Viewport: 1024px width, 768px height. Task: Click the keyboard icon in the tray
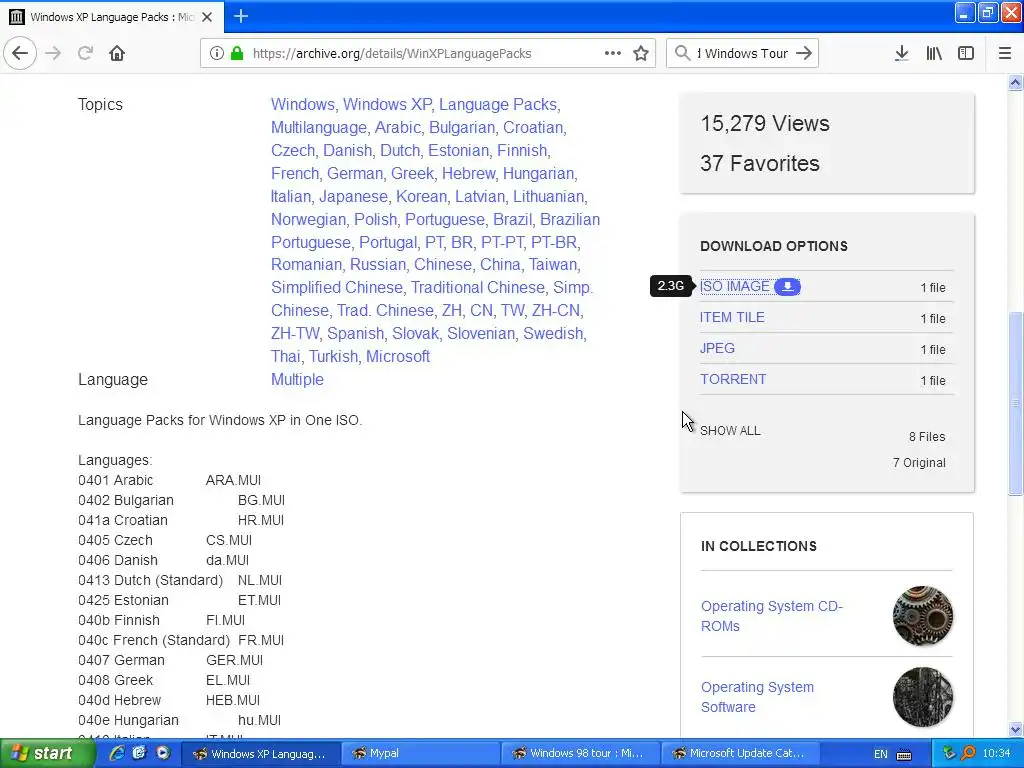click(904, 754)
